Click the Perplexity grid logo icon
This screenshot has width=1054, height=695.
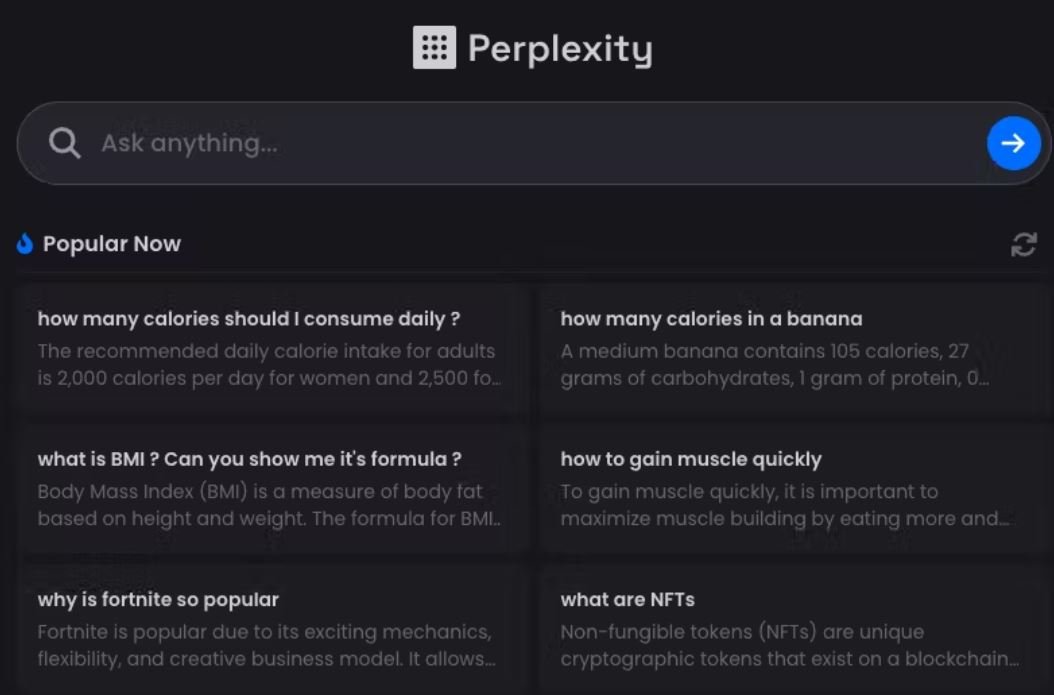(x=434, y=48)
